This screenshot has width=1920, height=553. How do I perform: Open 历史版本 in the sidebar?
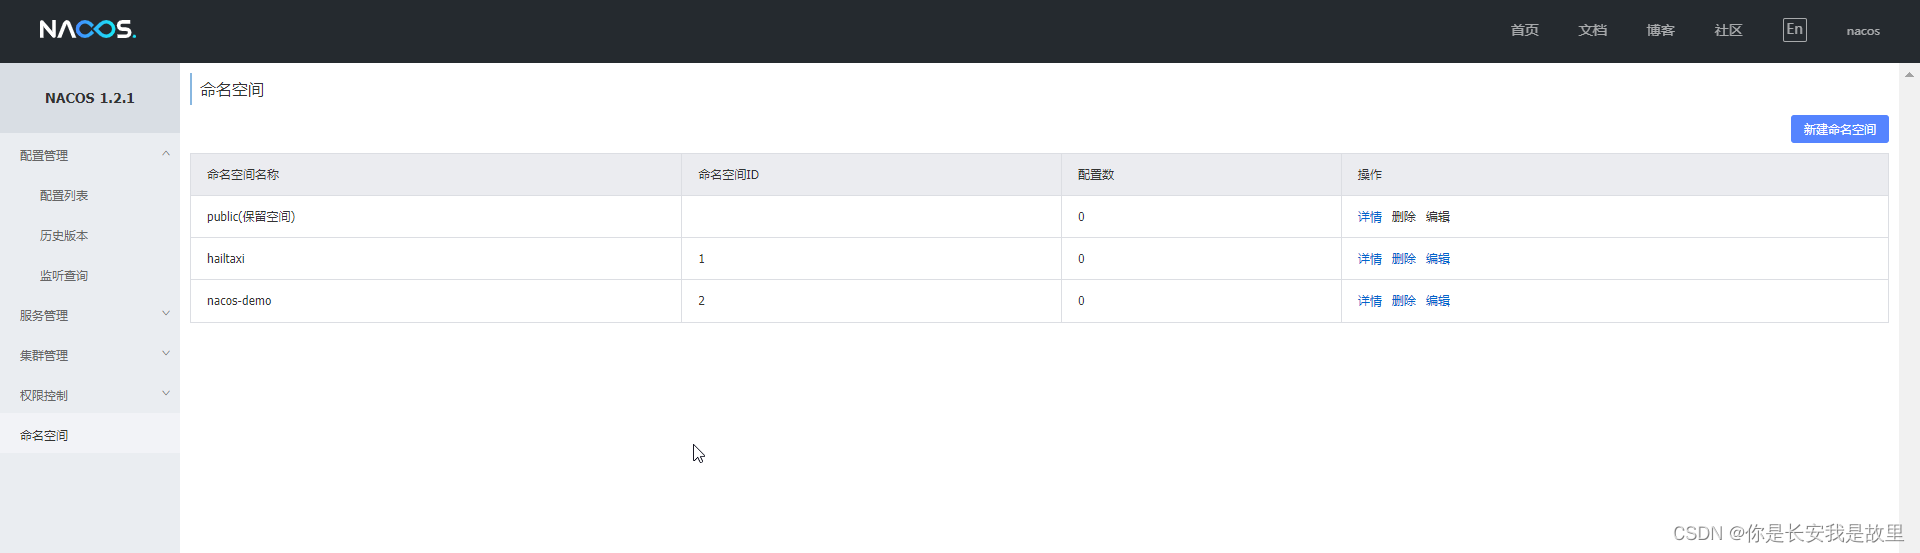point(64,236)
